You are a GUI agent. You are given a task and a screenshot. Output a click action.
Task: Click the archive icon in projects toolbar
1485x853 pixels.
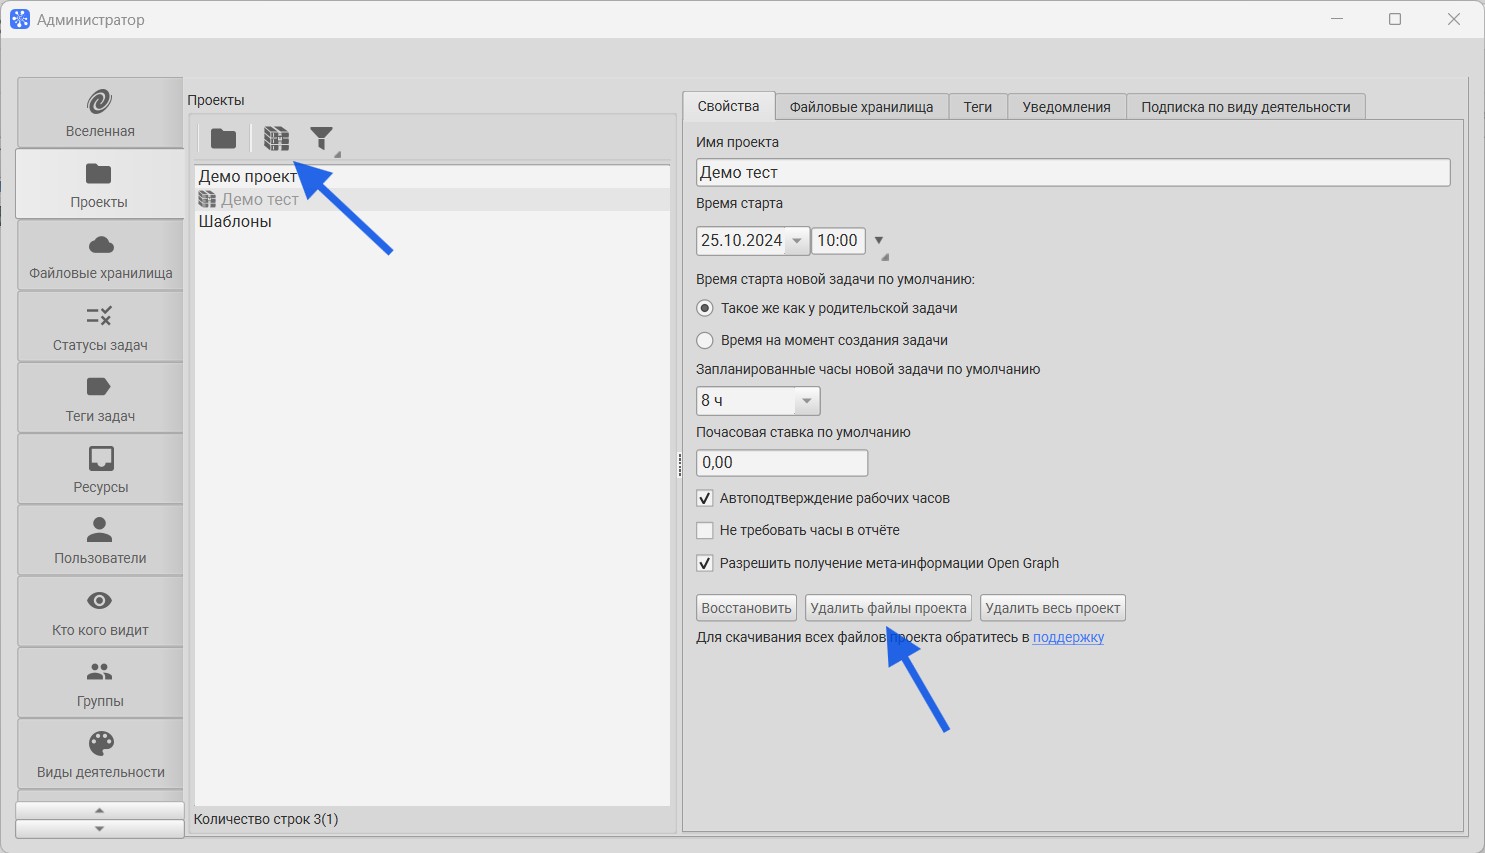276,139
